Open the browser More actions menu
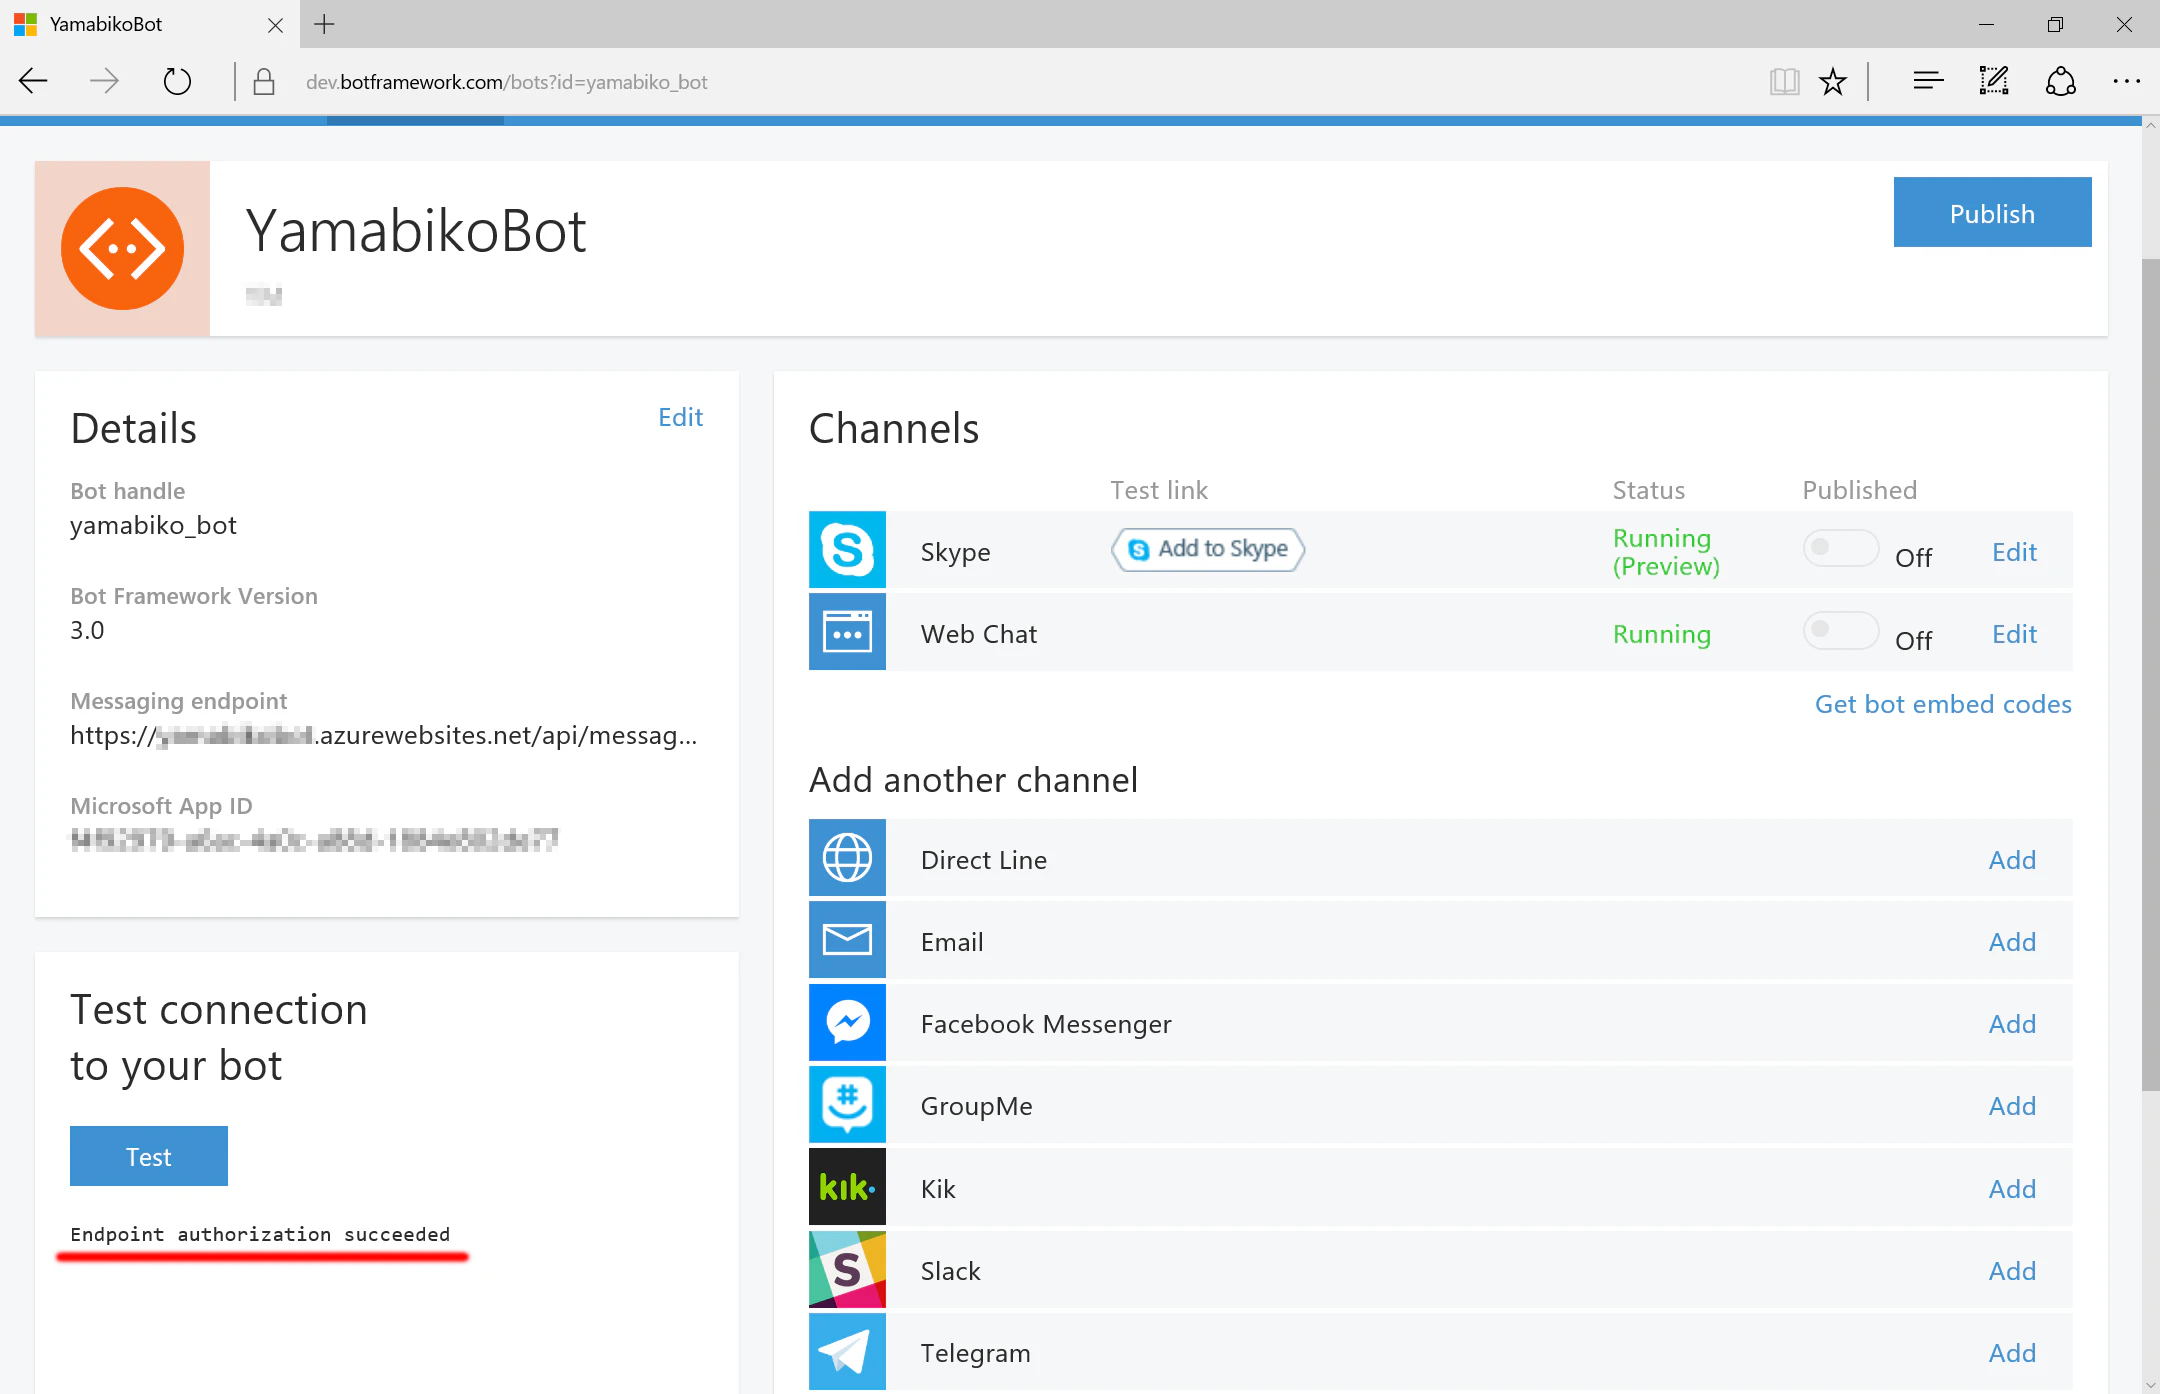 [2126, 82]
